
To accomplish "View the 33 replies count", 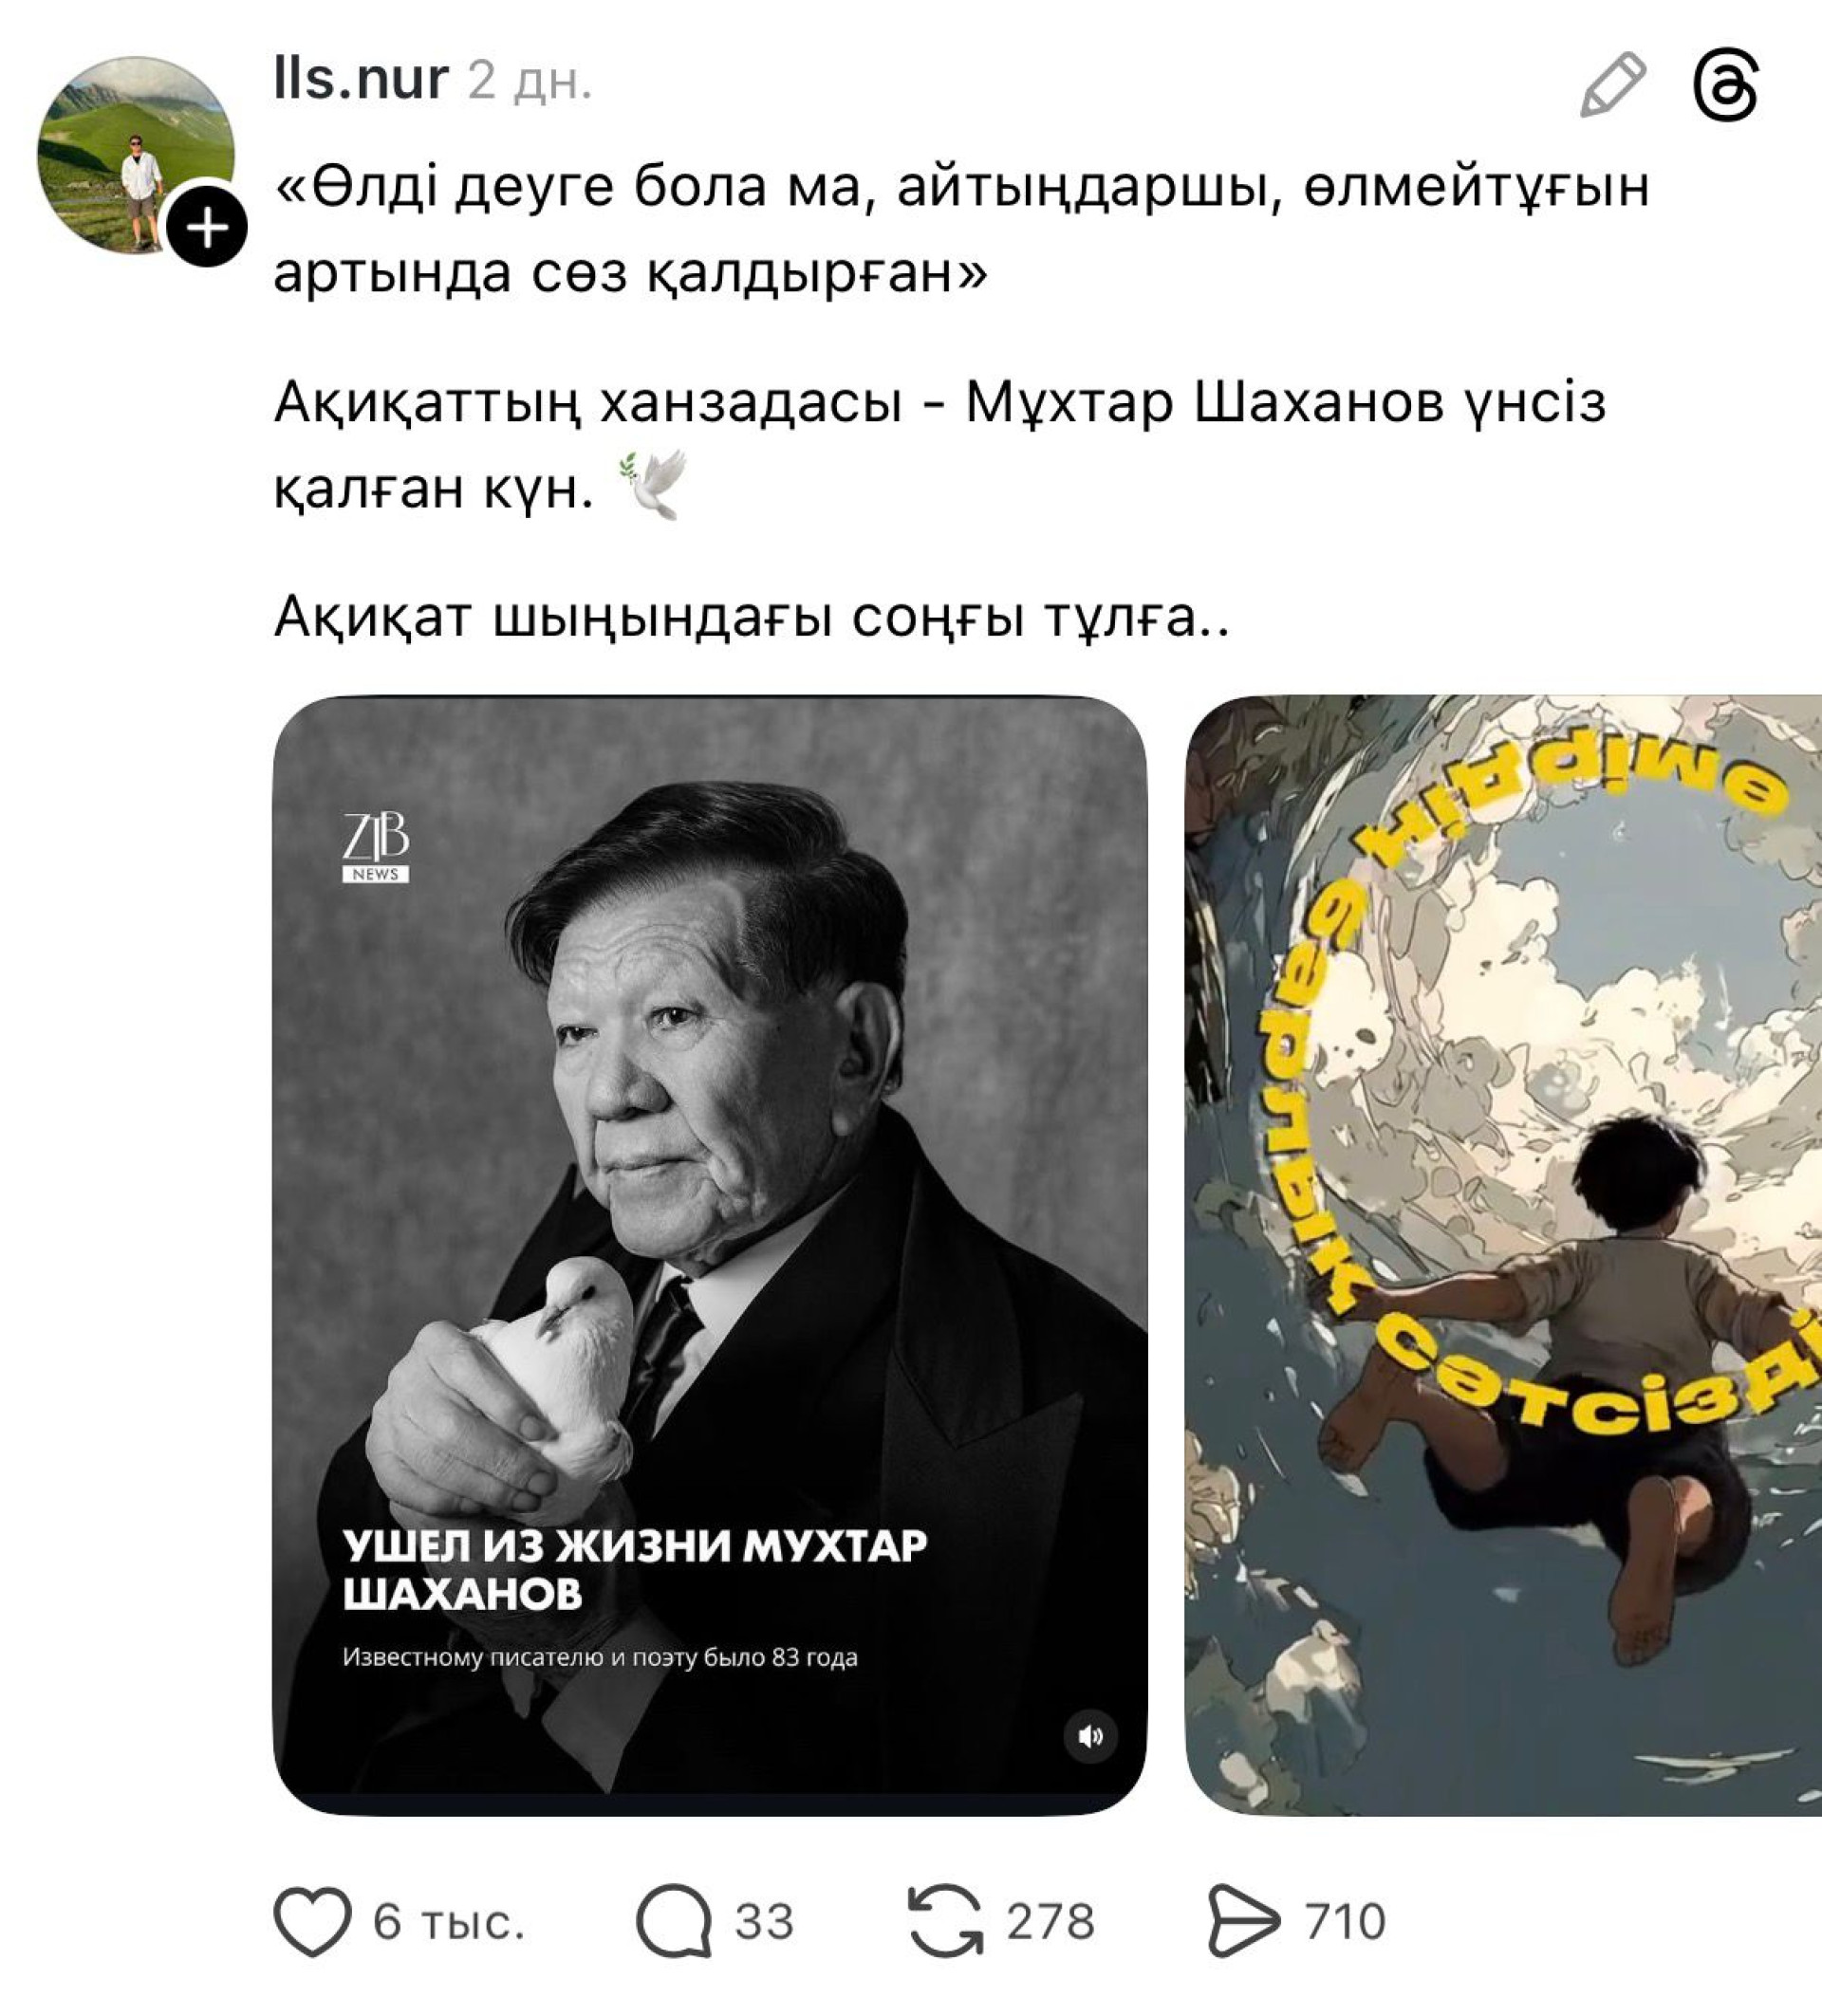I will 765,1922.
